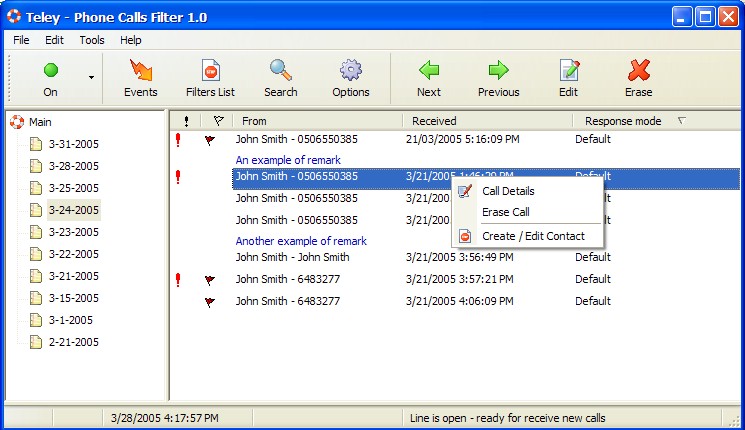Select the 3-31-2005 log entry
Image resolution: width=745 pixels, height=430 pixels.
[x=74, y=144]
